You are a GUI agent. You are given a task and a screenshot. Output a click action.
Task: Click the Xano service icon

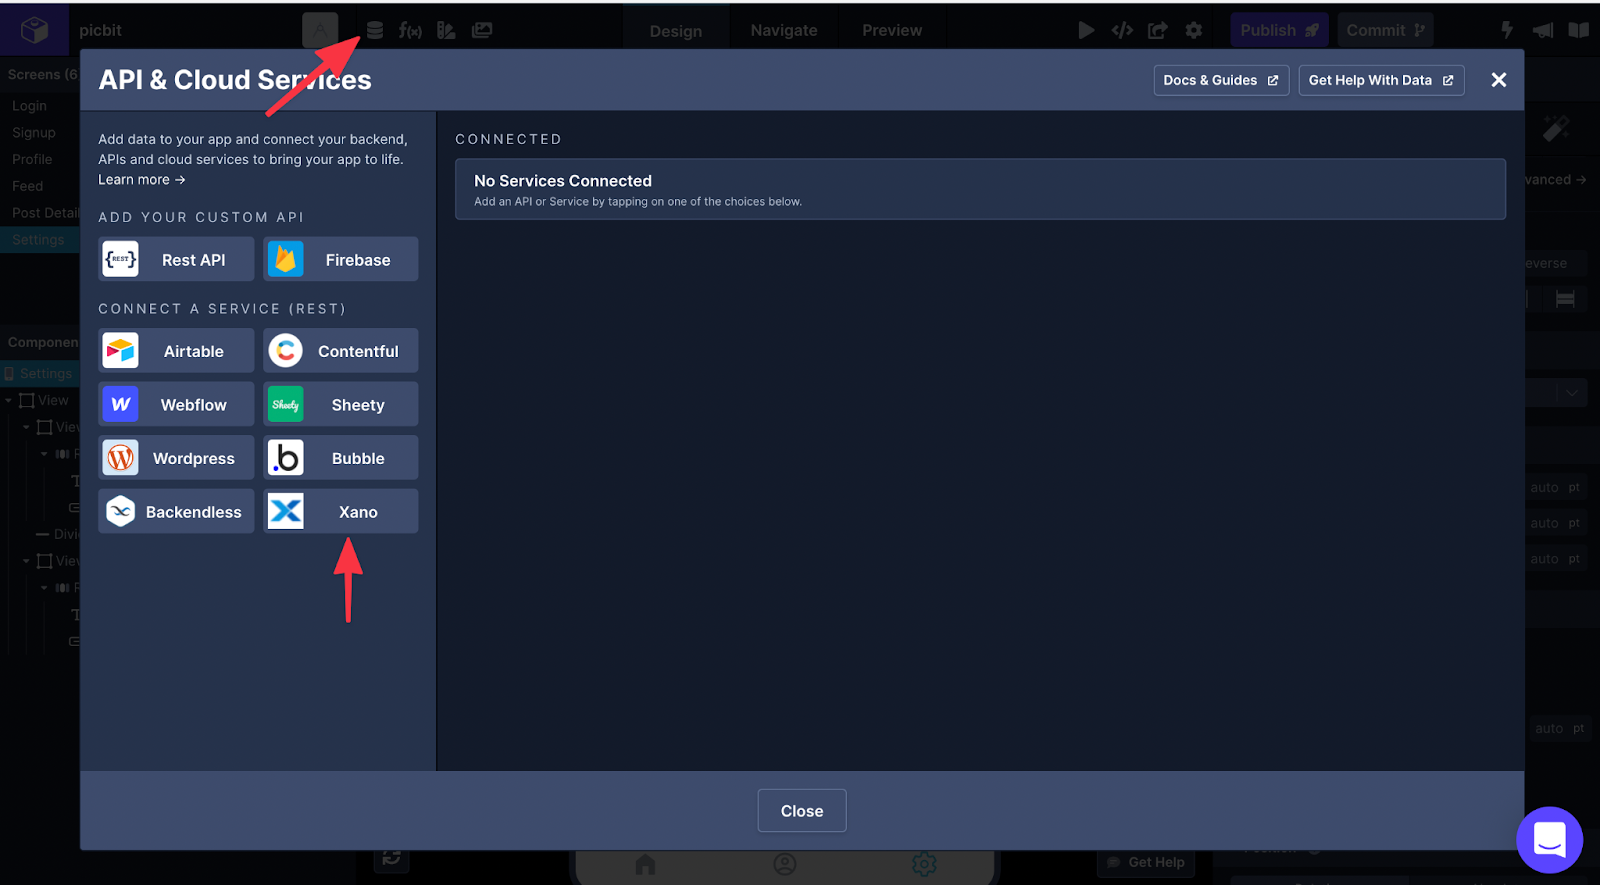[286, 511]
